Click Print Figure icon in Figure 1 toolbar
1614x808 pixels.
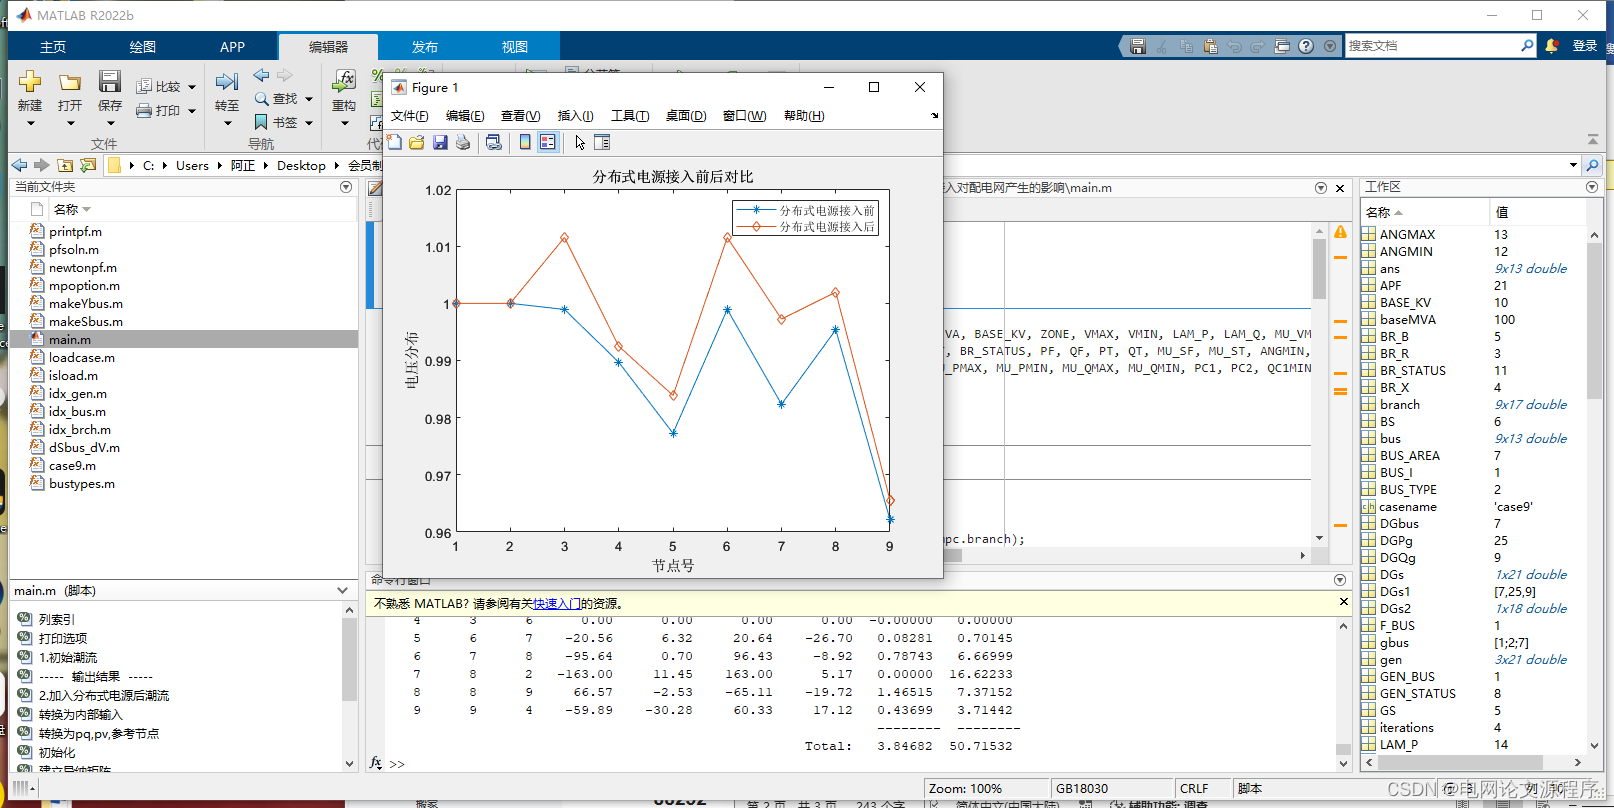pos(463,142)
